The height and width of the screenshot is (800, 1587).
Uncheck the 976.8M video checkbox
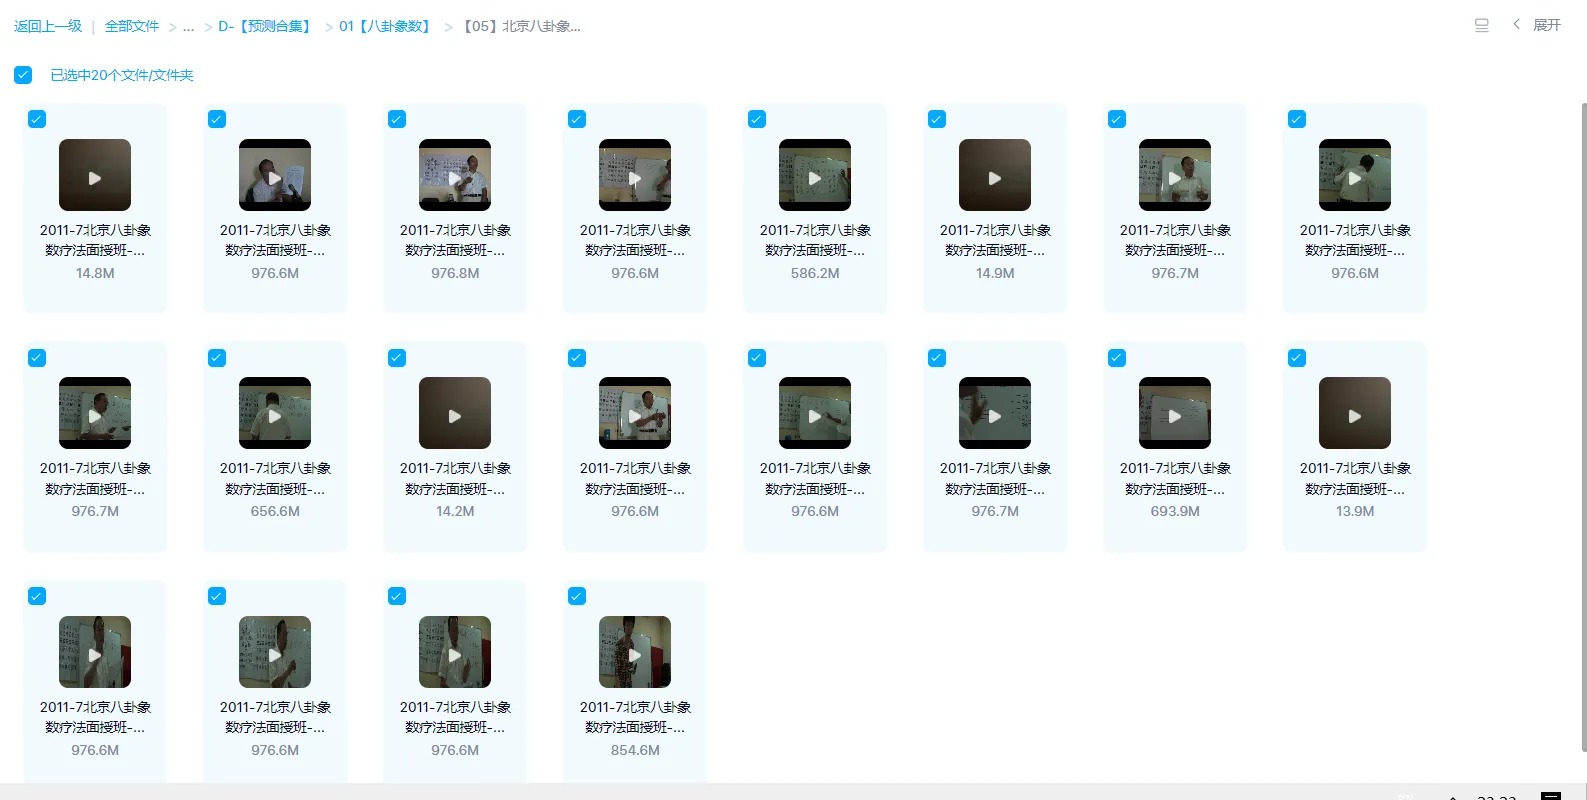[397, 119]
